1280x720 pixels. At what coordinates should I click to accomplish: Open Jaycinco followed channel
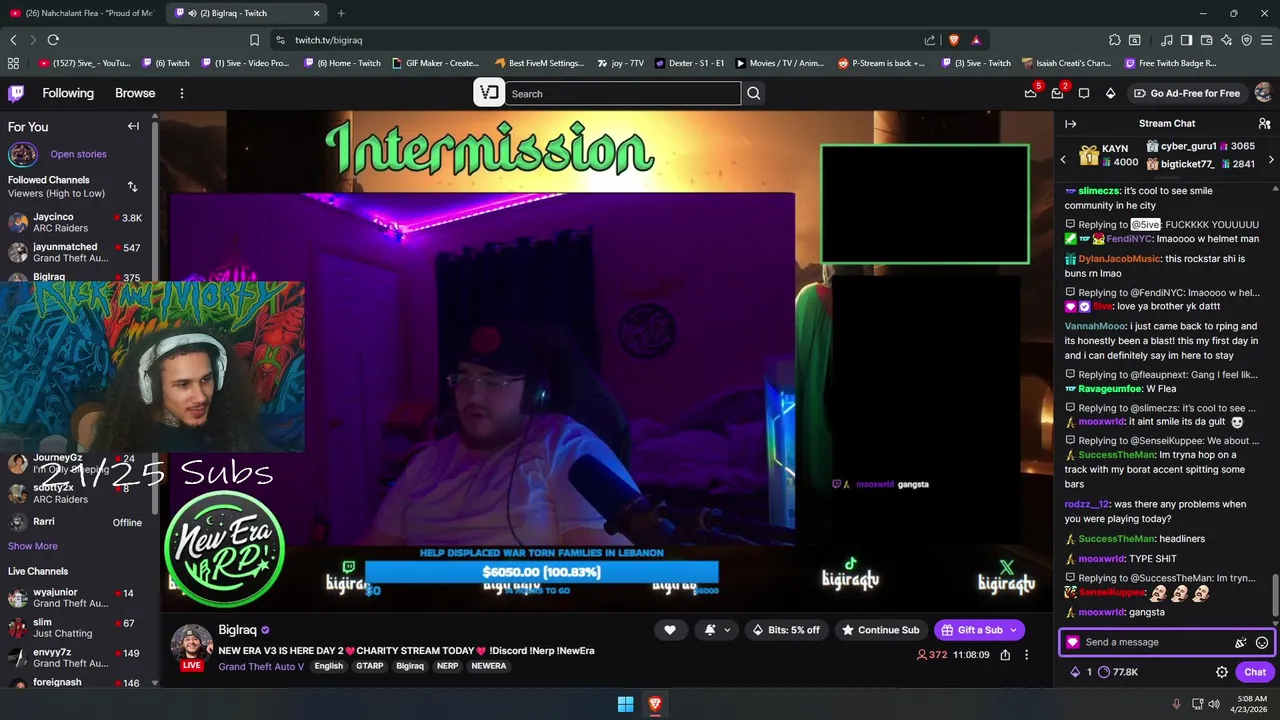tap(76, 222)
